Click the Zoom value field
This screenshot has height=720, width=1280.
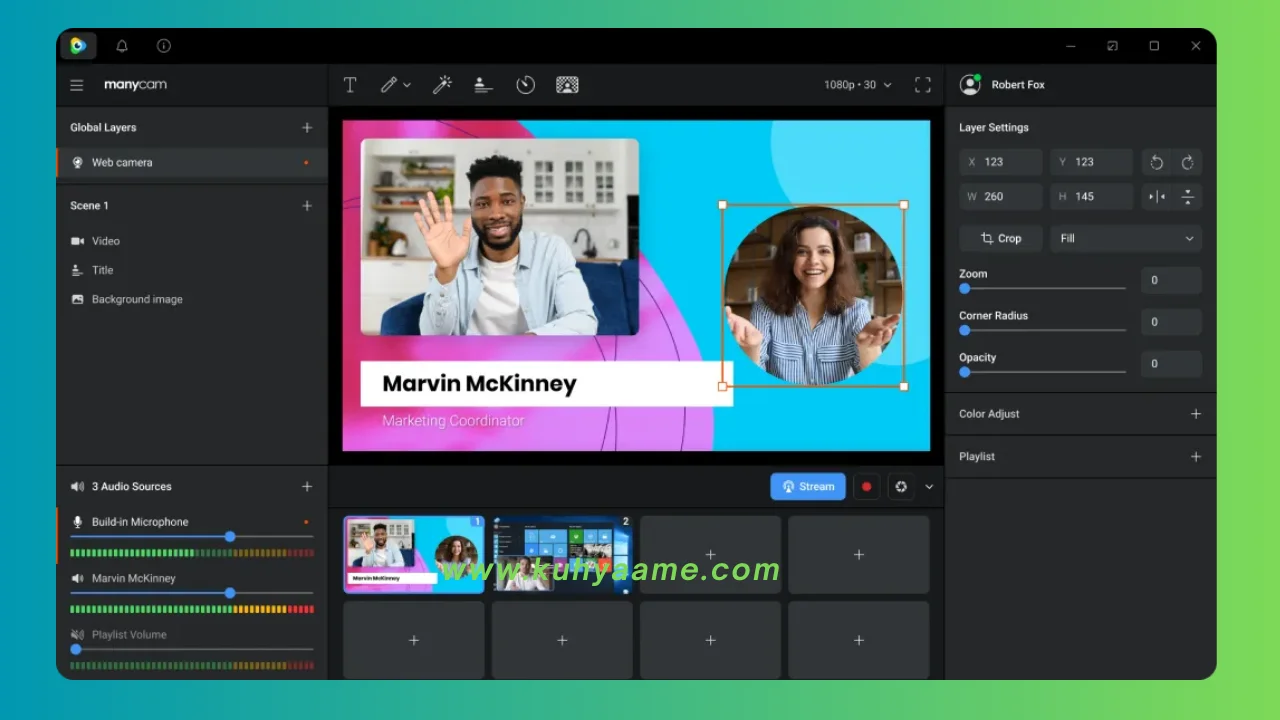(x=1172, y=281)
